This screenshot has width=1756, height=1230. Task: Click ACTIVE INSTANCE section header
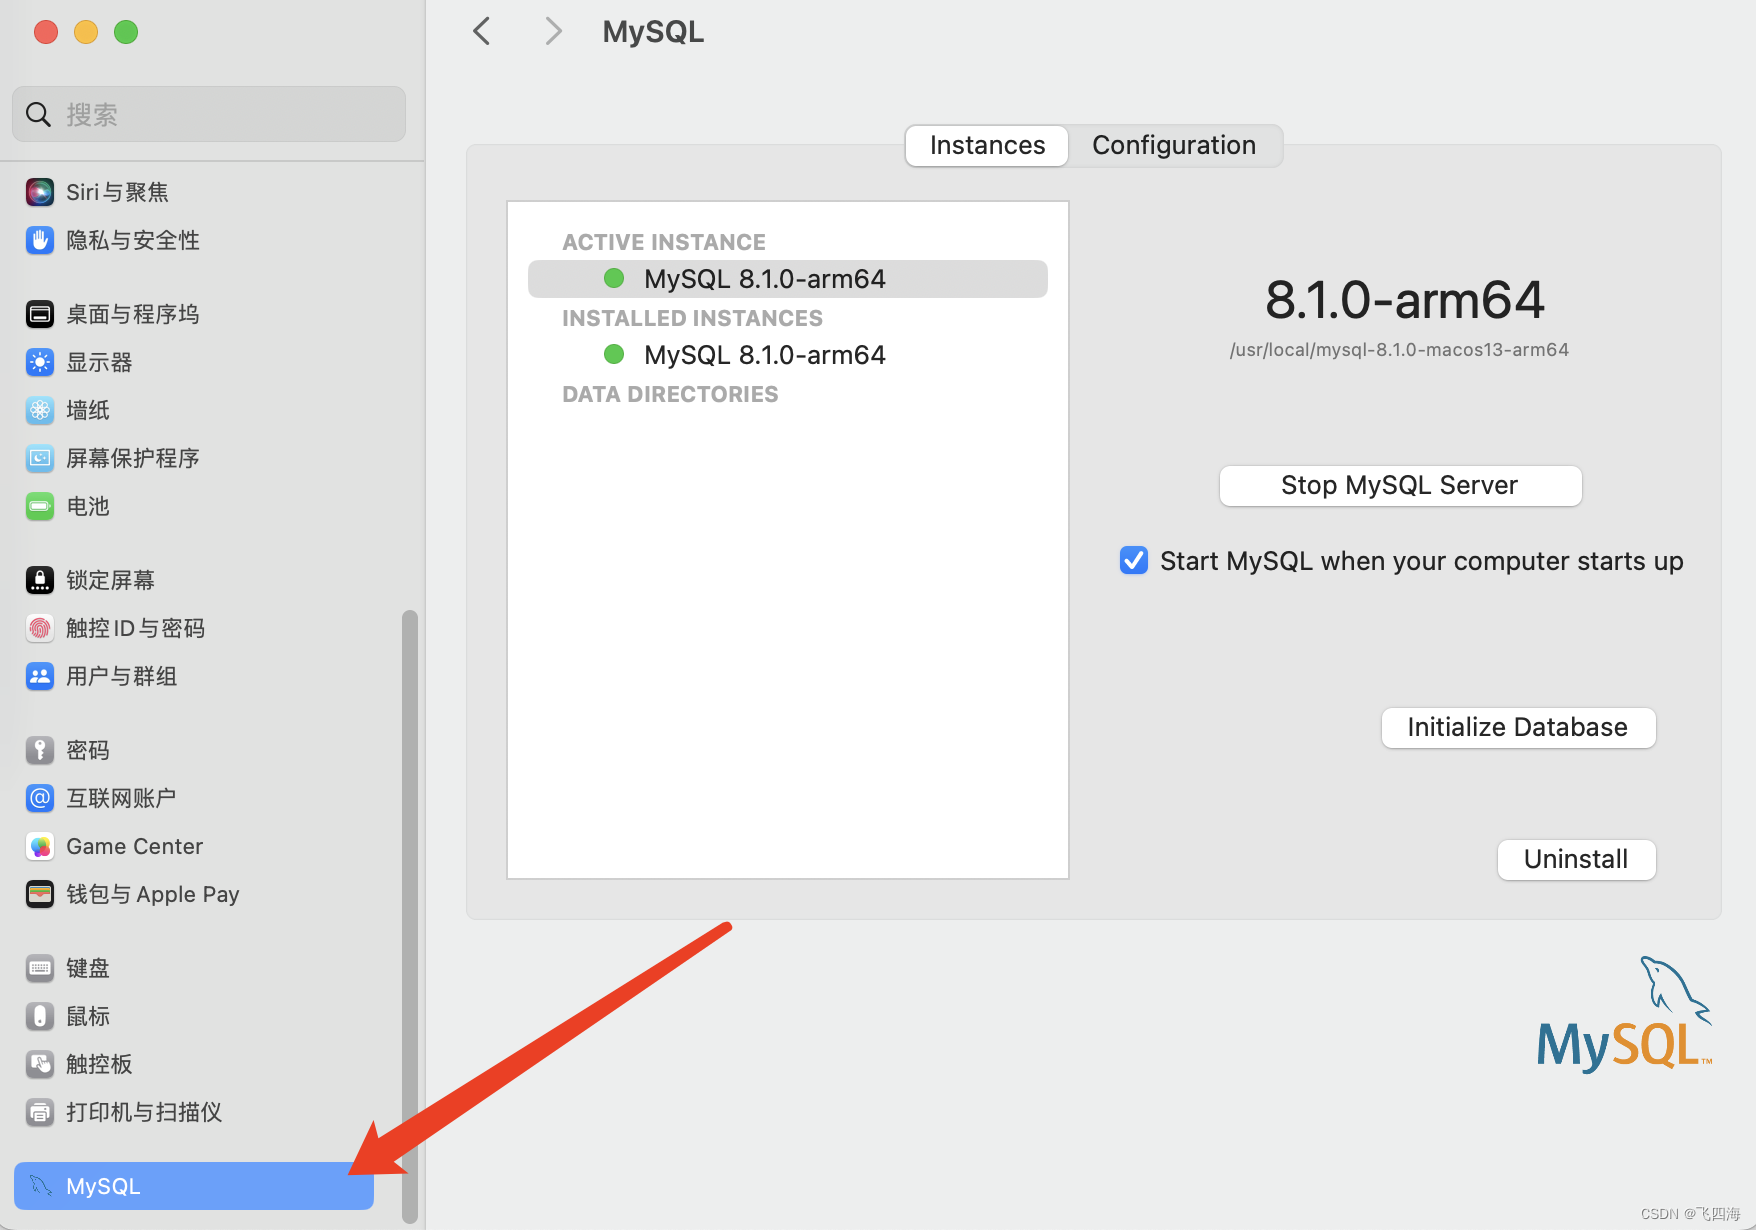pyautogui.click(x=664, y=242)
